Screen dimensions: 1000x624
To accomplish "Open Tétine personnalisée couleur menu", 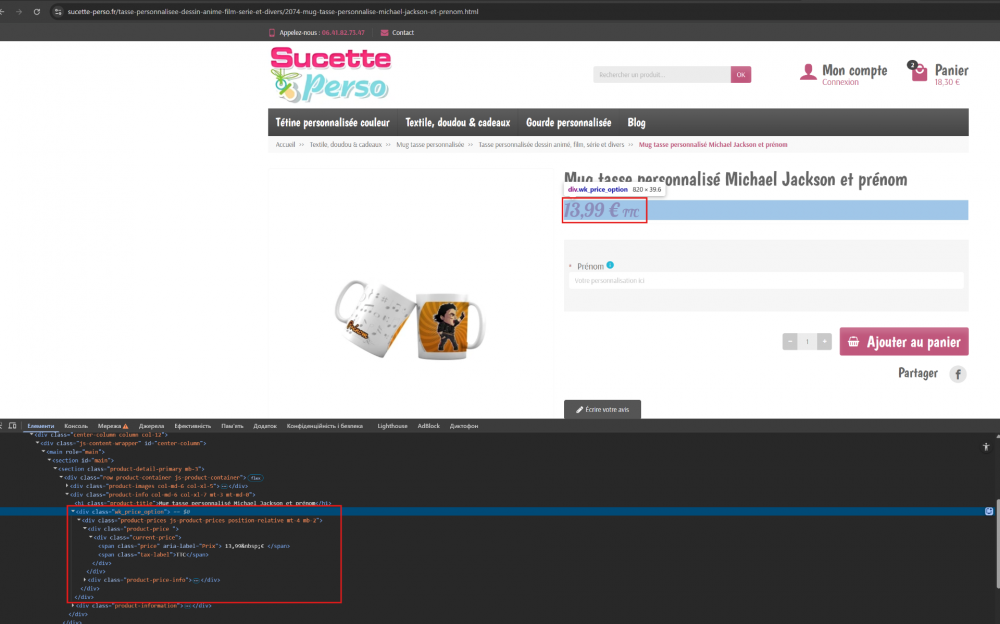I will pyautogui.click(x=332, y=123).
